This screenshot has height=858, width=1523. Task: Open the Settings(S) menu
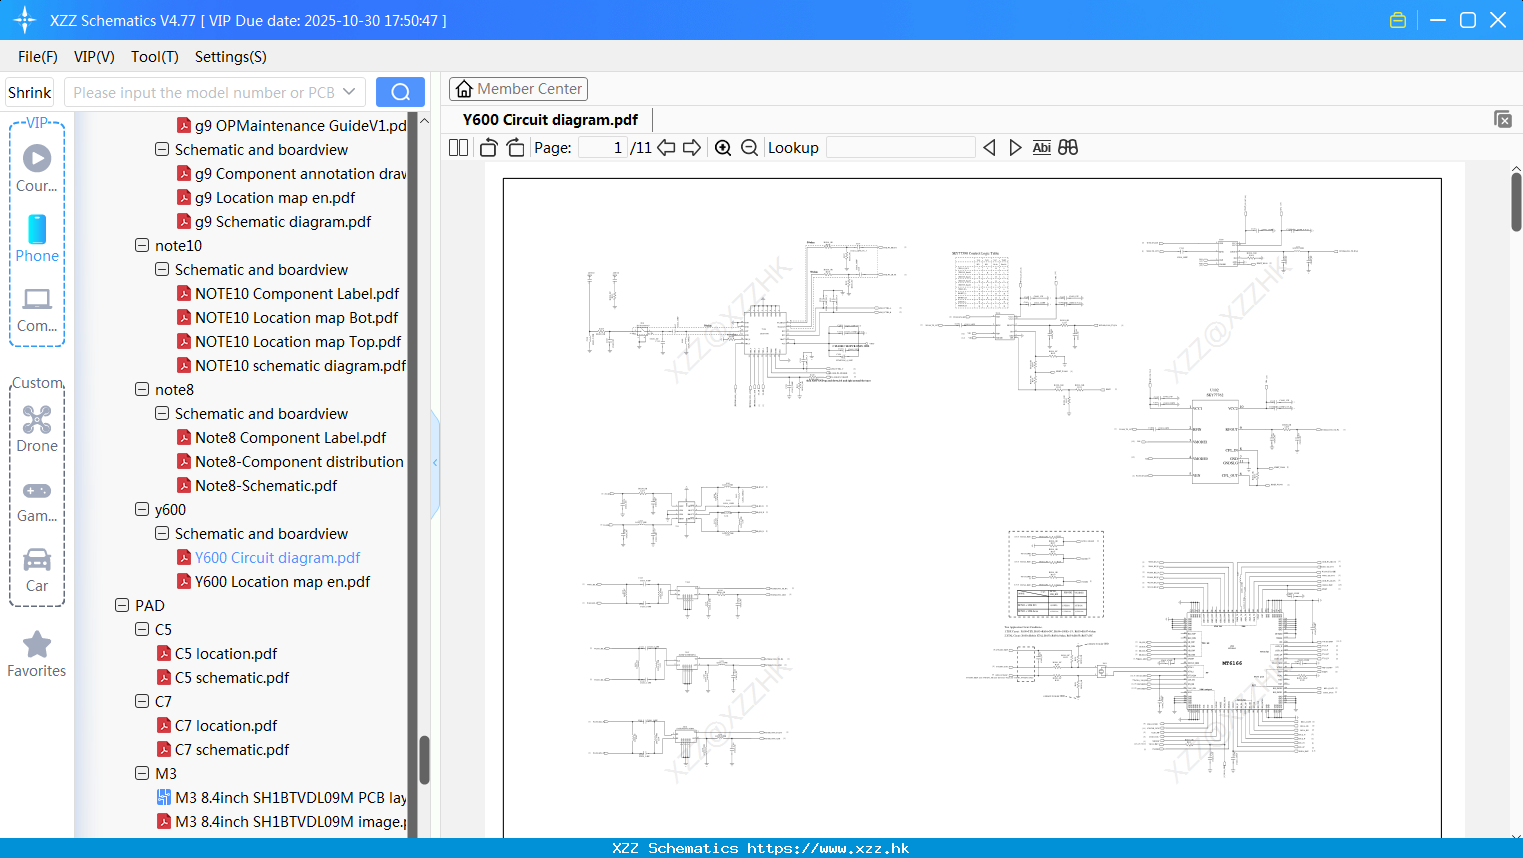tap(231, 57)
